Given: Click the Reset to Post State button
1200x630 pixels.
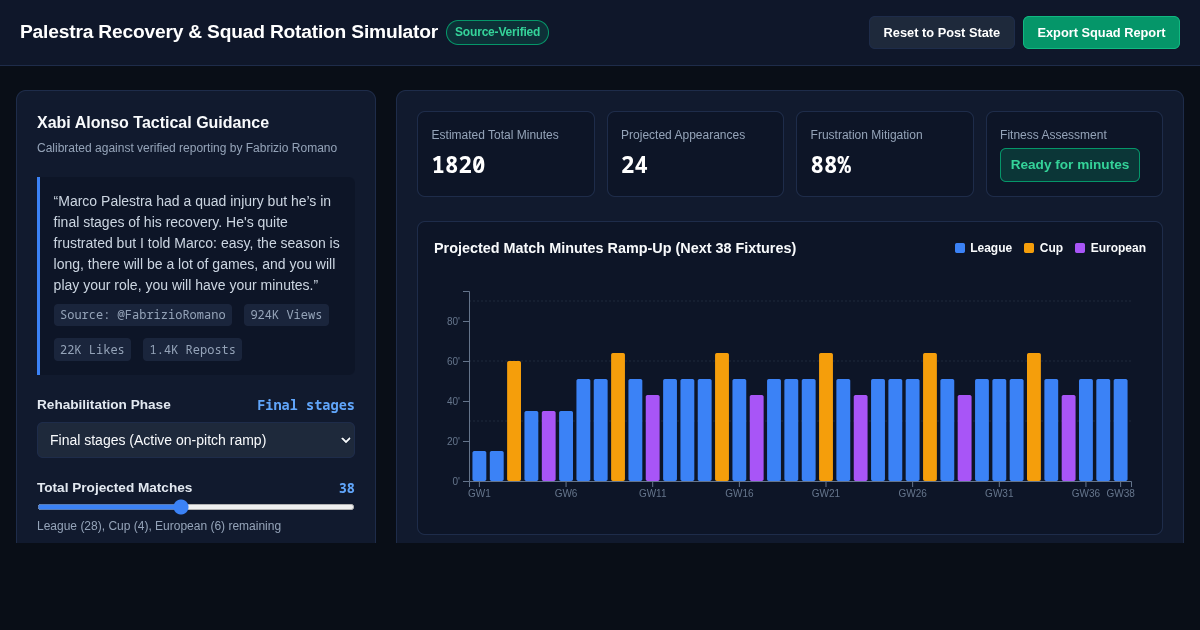Looking at the screenshot, I should (941, 32).
